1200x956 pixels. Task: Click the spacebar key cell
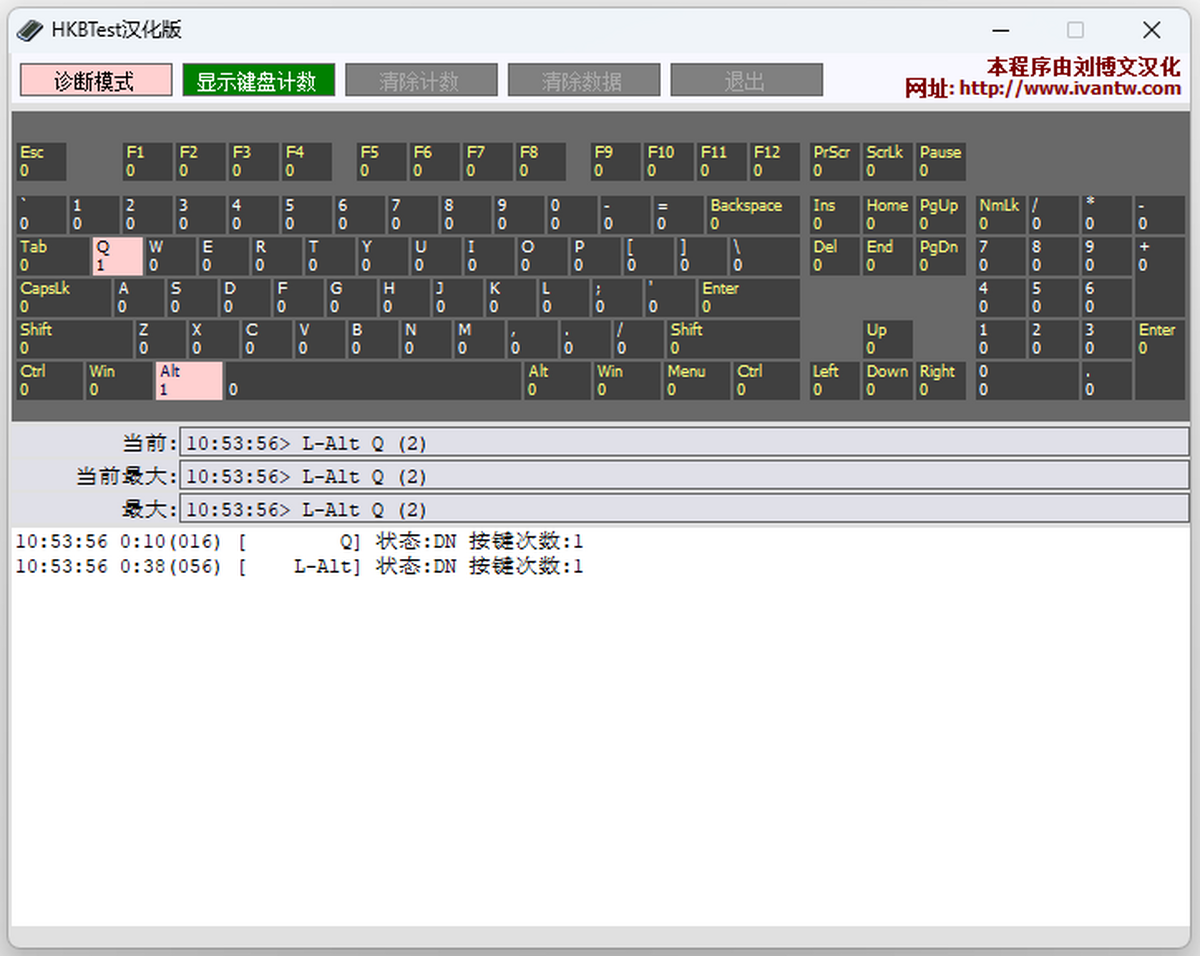tap(373, 380)
